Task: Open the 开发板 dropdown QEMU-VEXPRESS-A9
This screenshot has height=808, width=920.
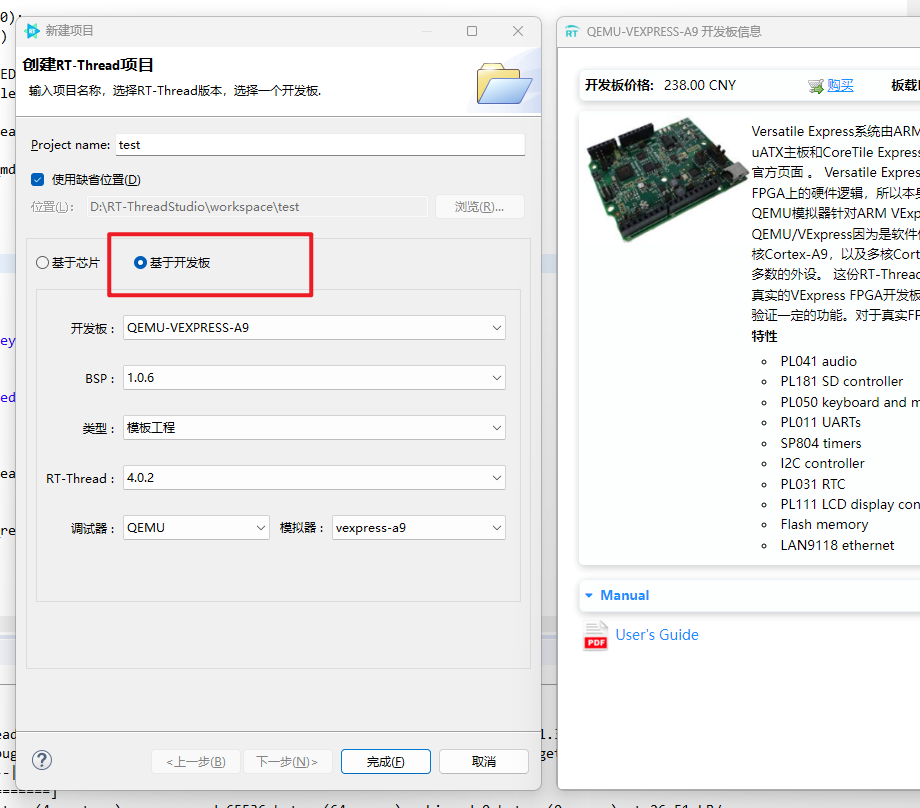Action: (314, 327)
